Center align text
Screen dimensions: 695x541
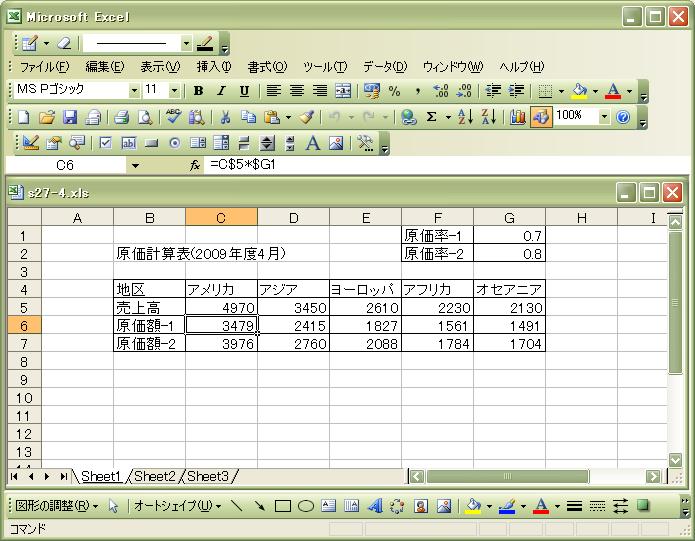click(x=297, y=91)
